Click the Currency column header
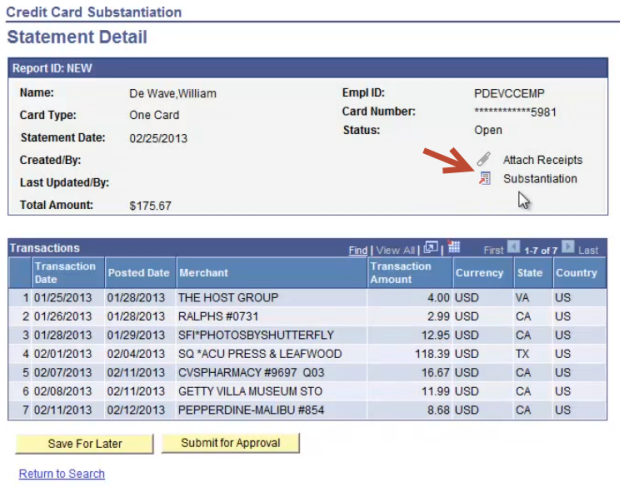 tap(479, 273)
